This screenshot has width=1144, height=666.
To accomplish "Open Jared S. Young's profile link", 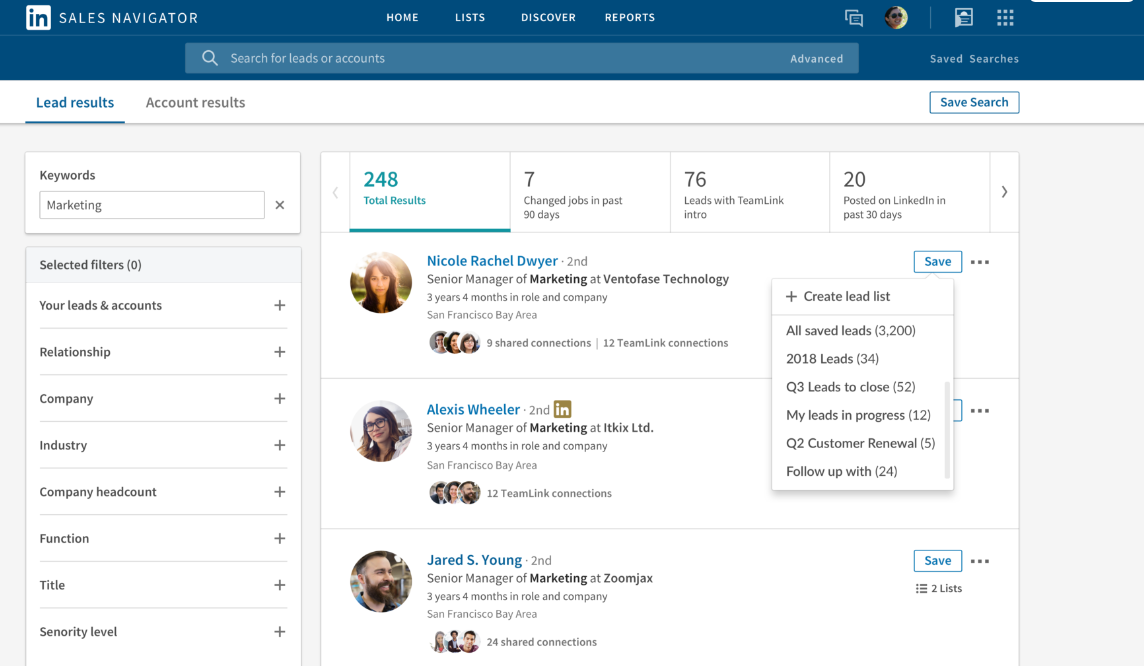I will coord(474,560).
